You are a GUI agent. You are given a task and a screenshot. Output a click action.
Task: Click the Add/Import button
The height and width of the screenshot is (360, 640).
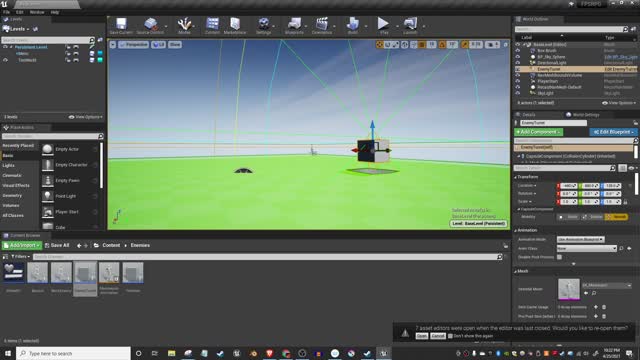click(x=22, y=245)
